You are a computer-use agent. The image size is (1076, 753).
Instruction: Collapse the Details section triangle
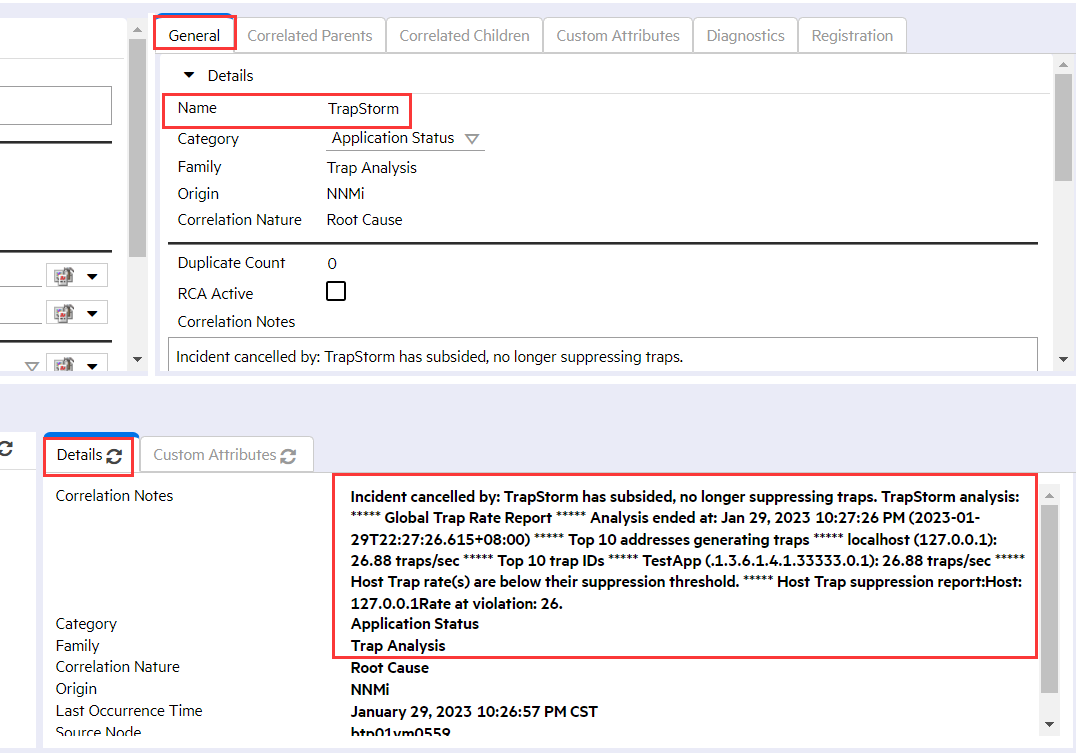189,76
